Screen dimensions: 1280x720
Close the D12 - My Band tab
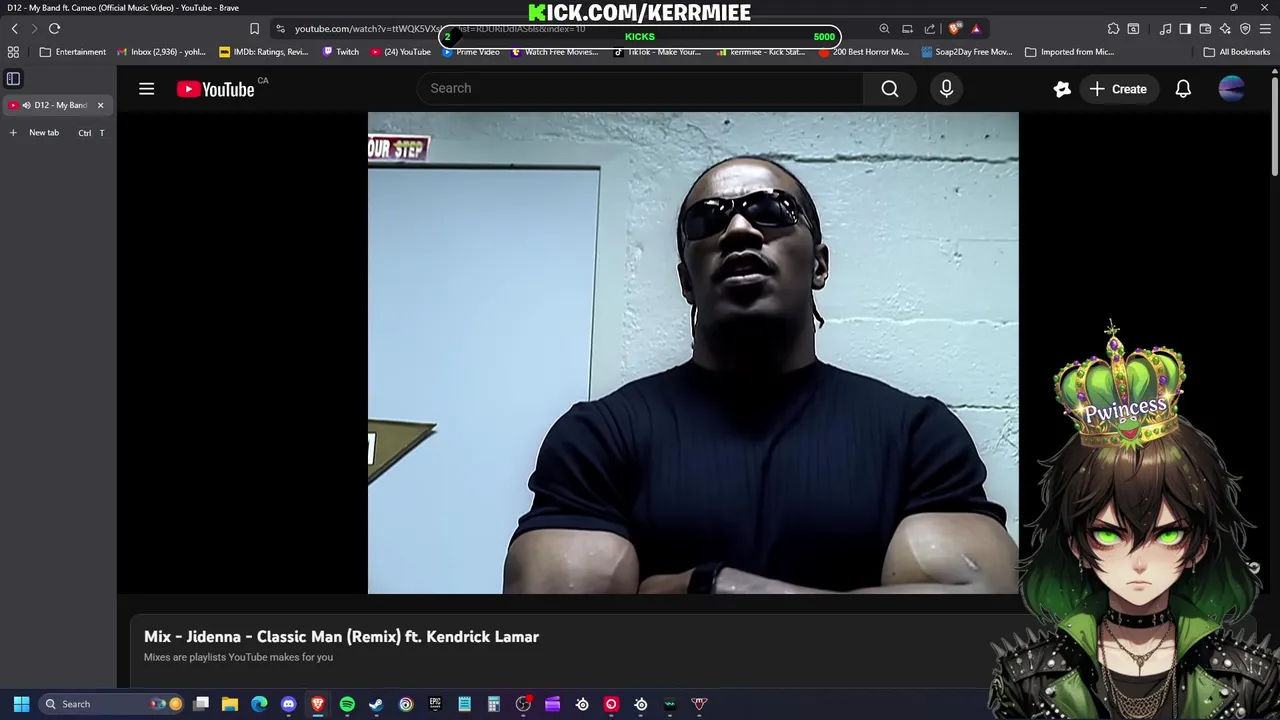pos(100,105)
